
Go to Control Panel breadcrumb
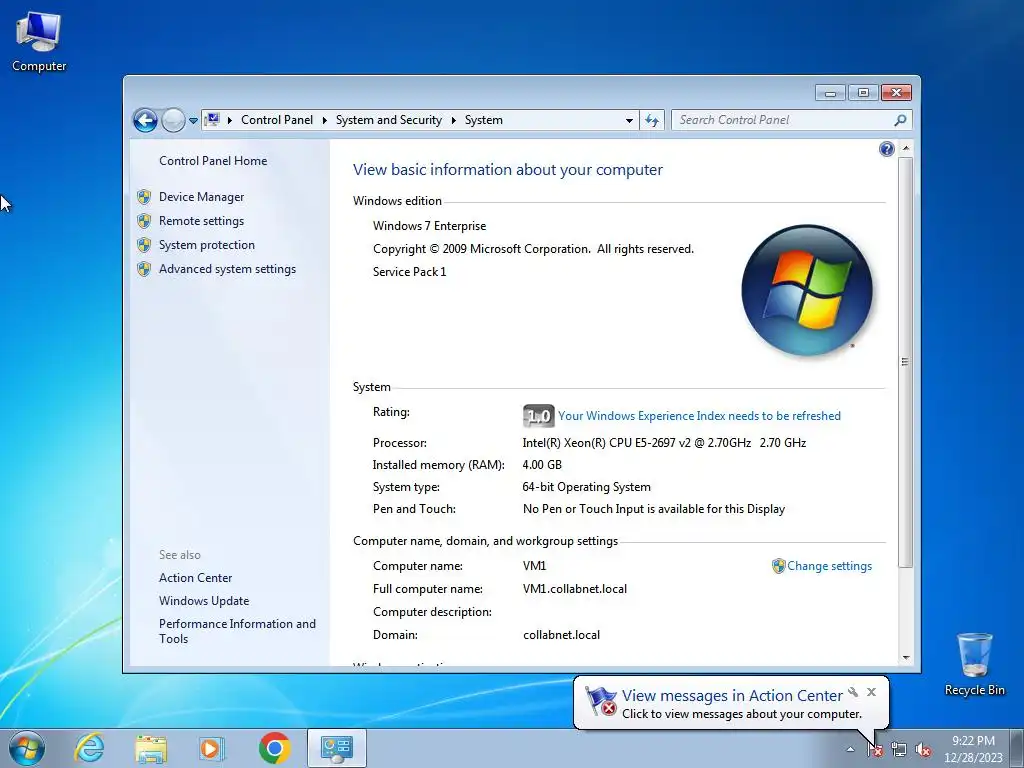point(277,120)
